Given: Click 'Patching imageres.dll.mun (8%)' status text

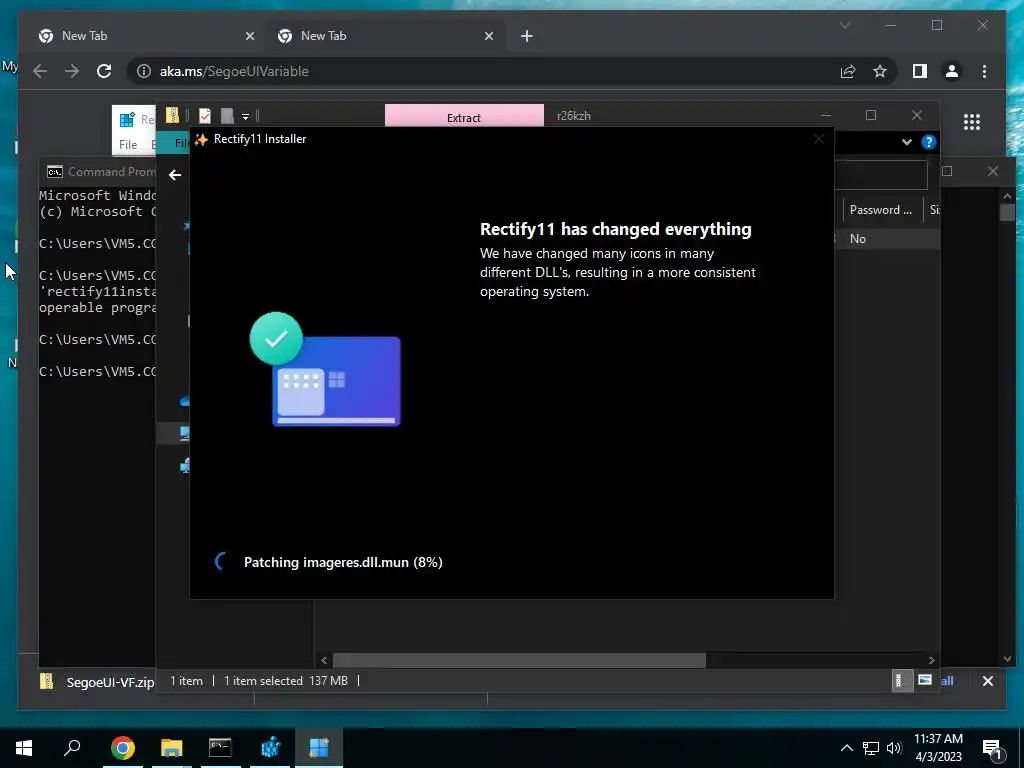Looking at the screenshot, I should point(343,562).
